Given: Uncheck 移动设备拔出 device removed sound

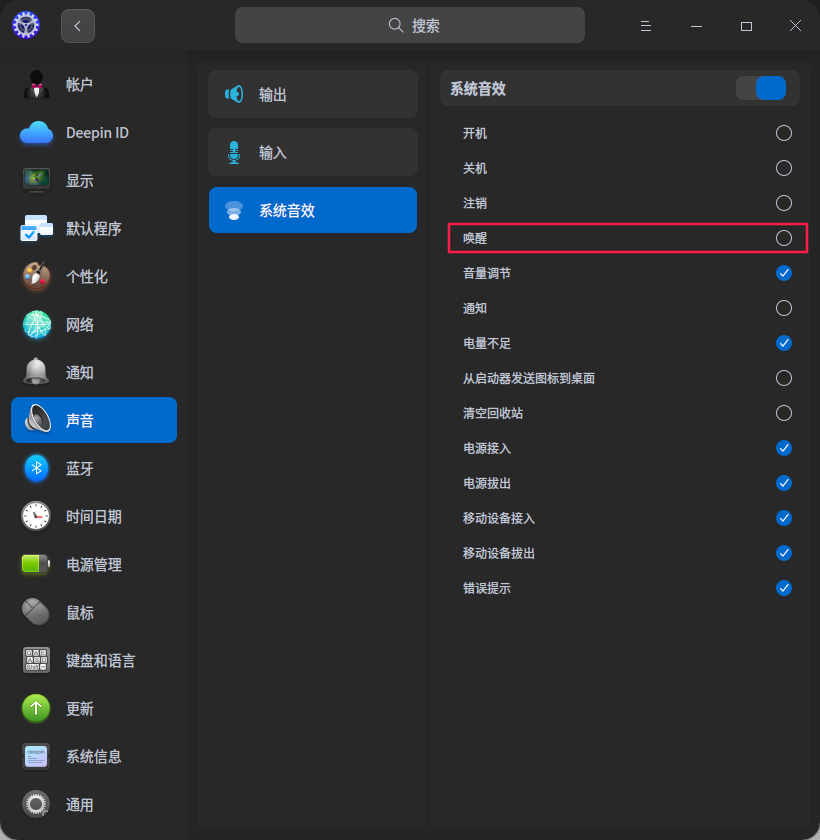Looking at the screenshot, I should (x=784, y=553).
